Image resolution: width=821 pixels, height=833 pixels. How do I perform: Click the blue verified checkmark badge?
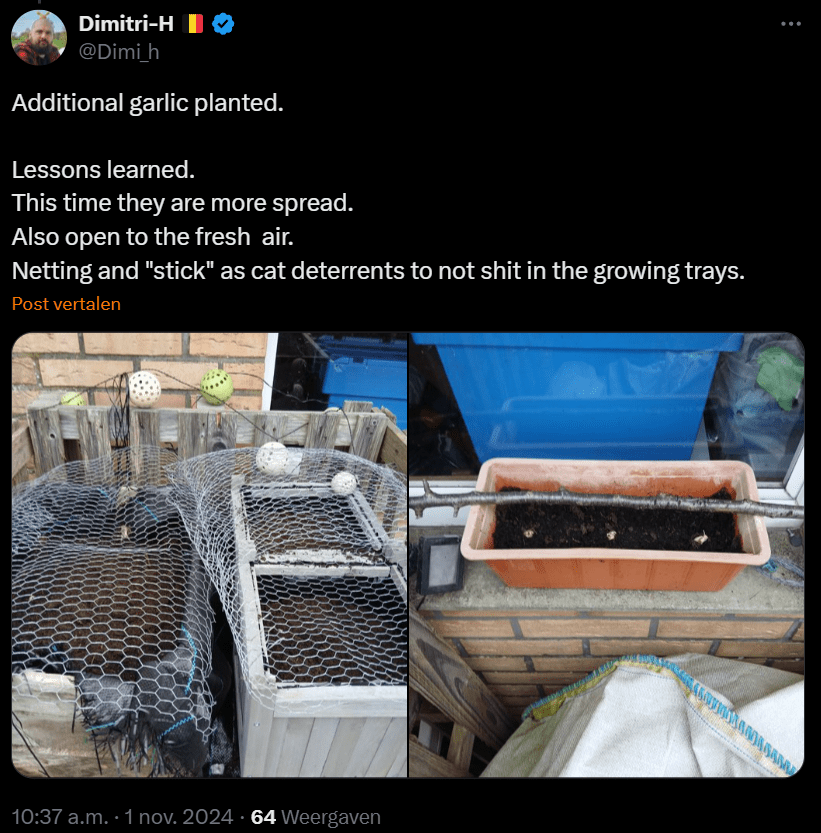(x=223, y=25)
